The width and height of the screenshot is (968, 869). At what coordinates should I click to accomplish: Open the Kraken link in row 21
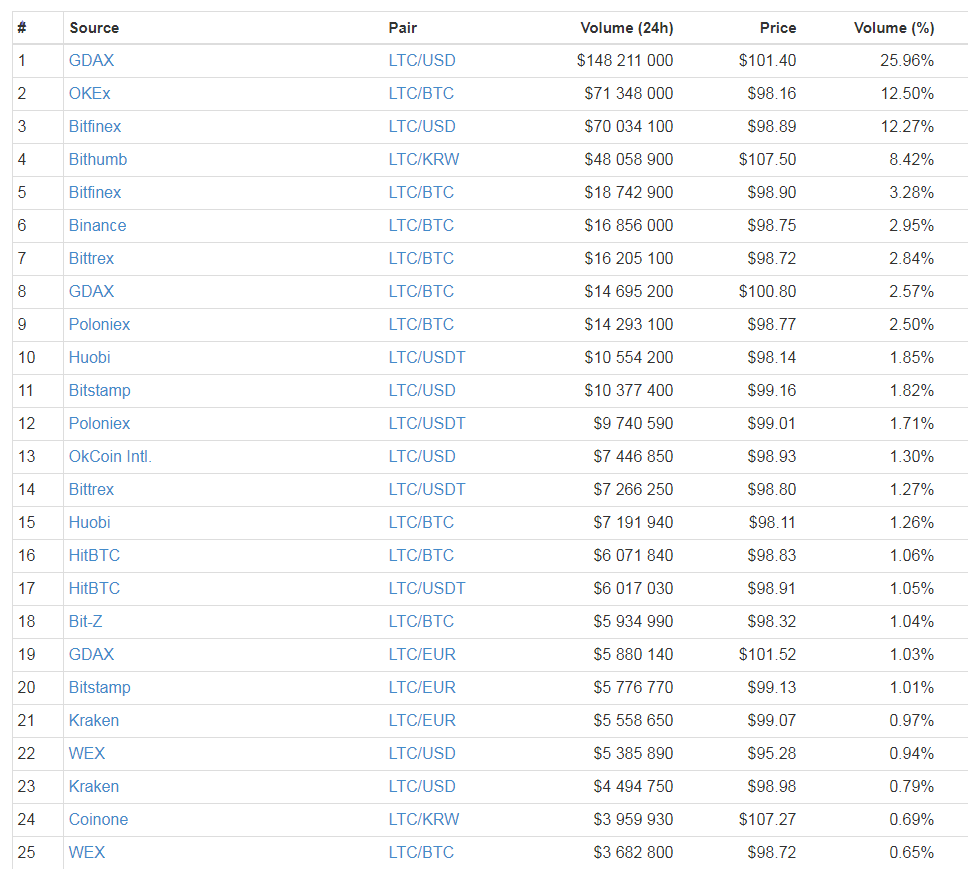[94, 721]
